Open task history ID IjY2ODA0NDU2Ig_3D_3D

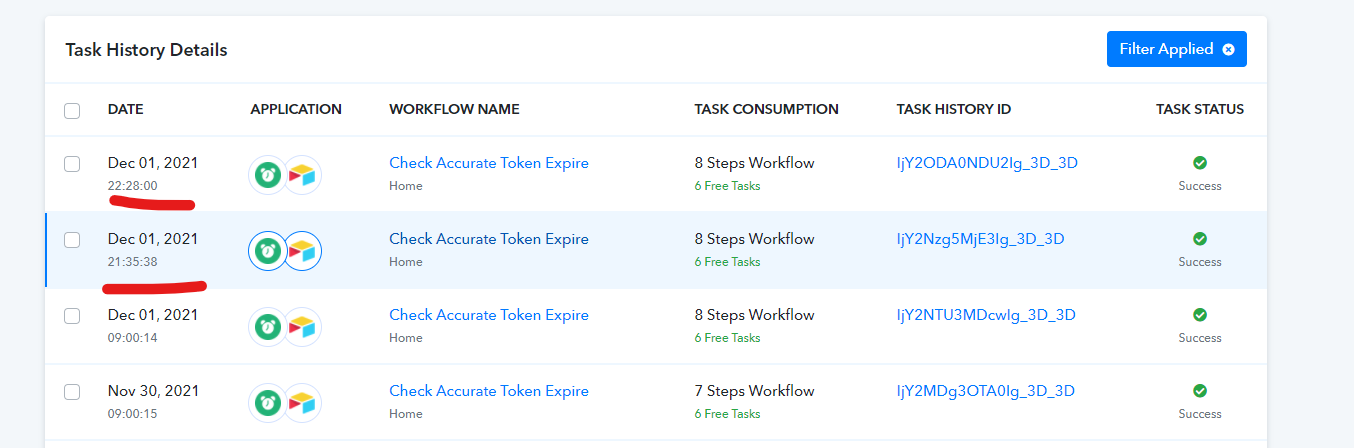[x=987, y=163]
